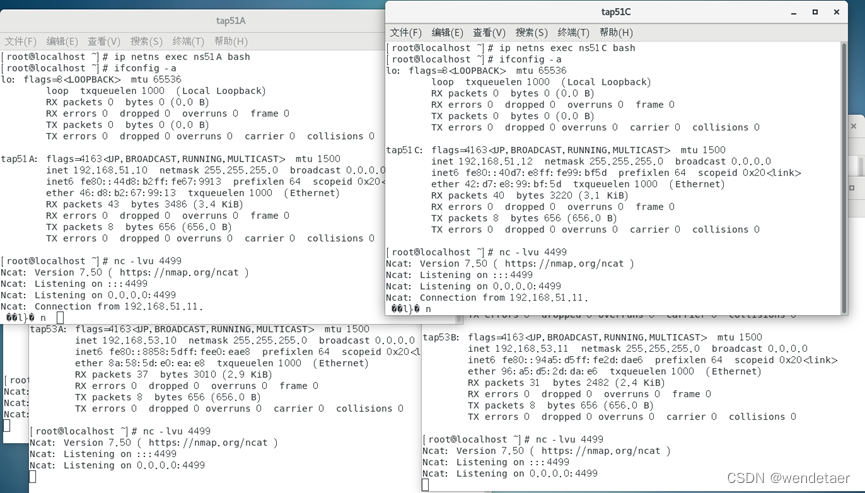
Task: Click 'lo: flags' loopback line in tap51A
Action: pyautogui.click(x=91, y=79)
